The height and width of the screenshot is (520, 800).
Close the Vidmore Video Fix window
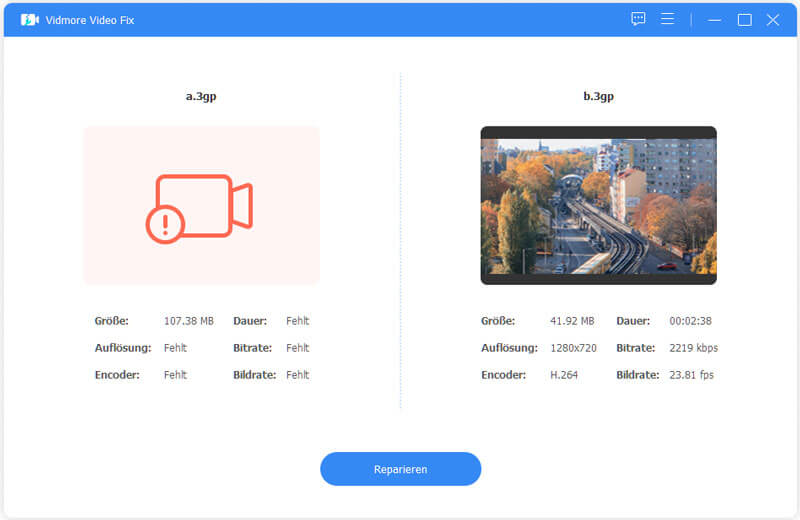(x=773, y=20)
